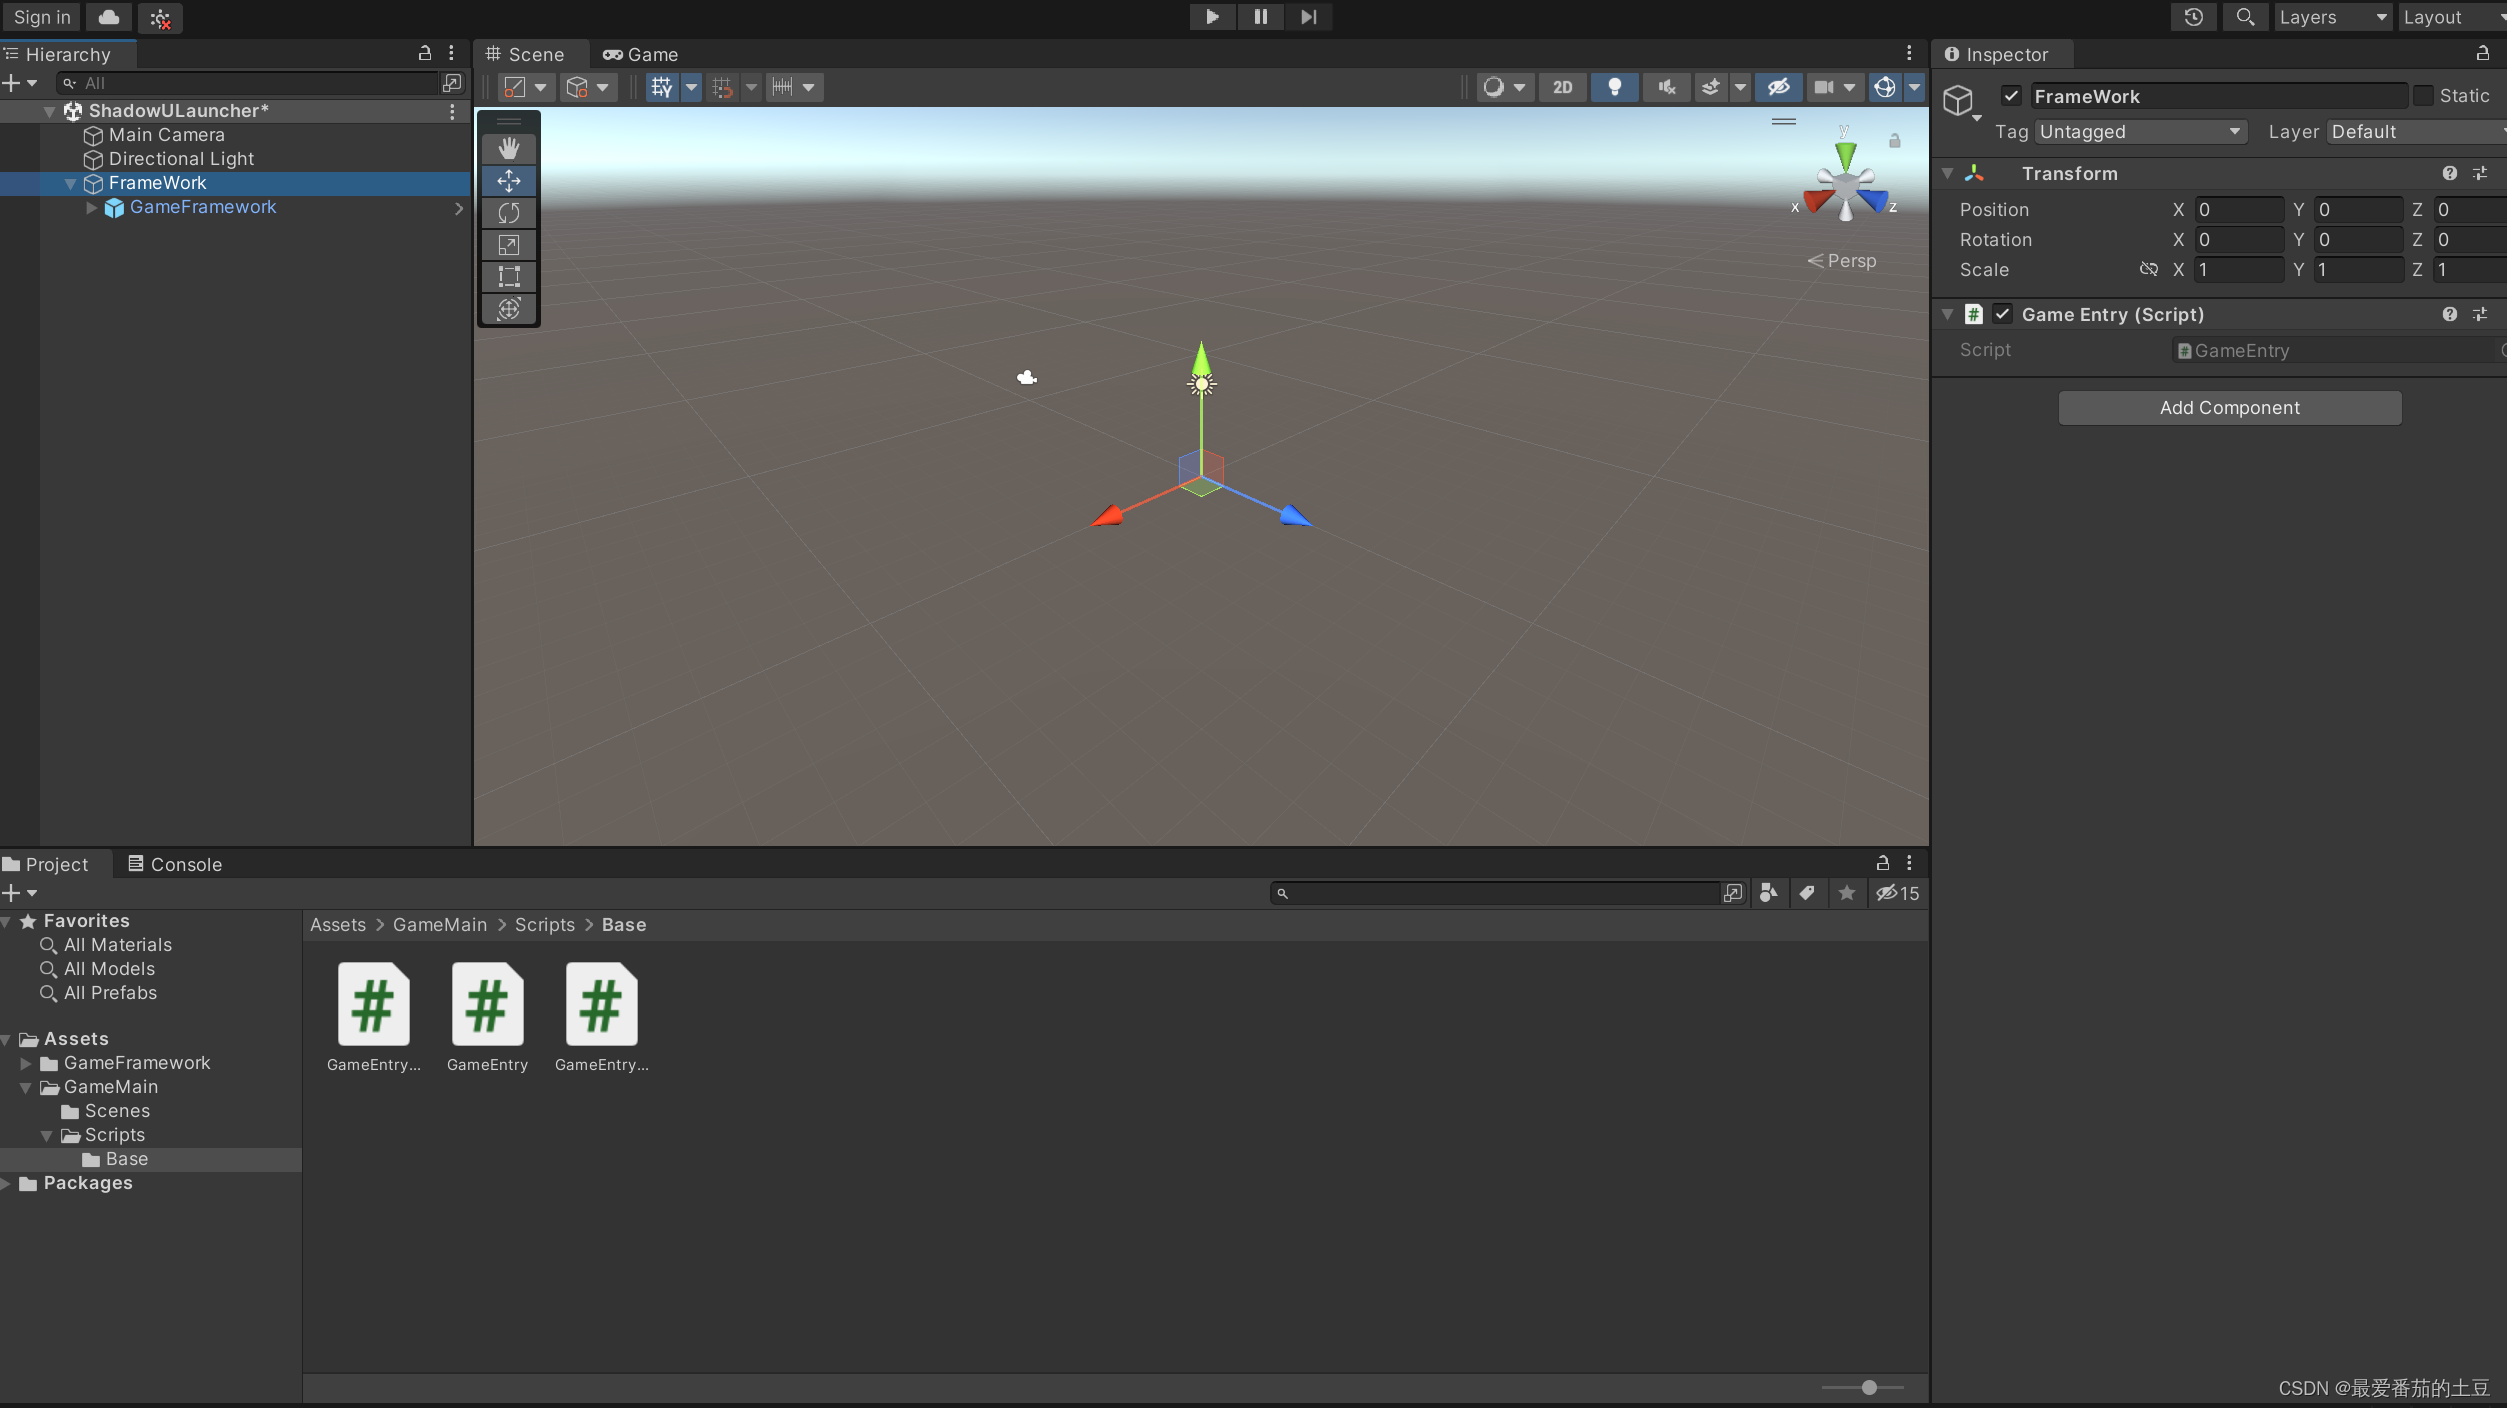Open the Tag Untagged dropdown

(2140, 132)
